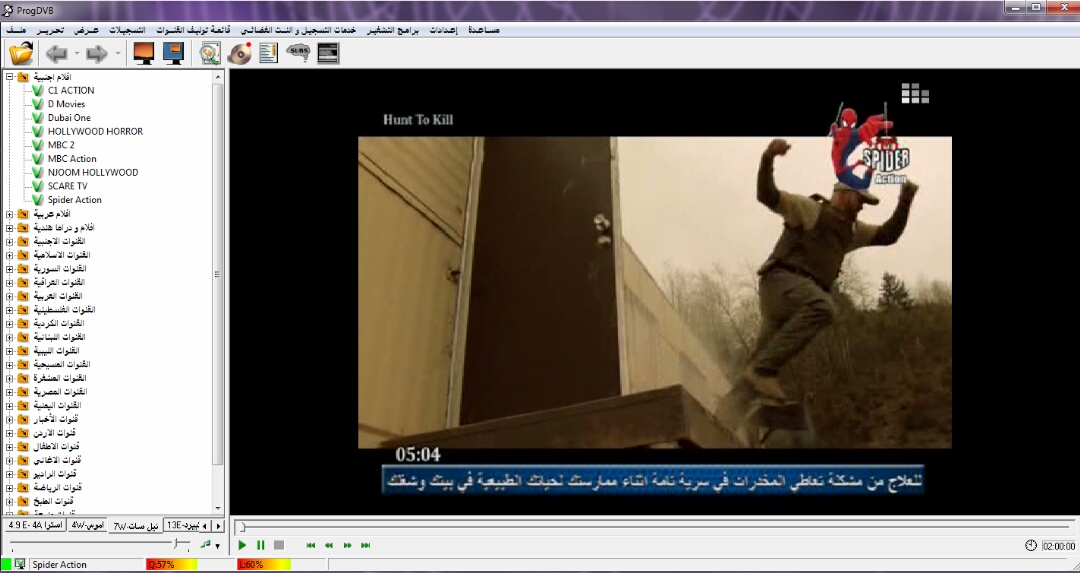
Task: Click the back arrow toolbar button
Action: click(x=57, y=53)
